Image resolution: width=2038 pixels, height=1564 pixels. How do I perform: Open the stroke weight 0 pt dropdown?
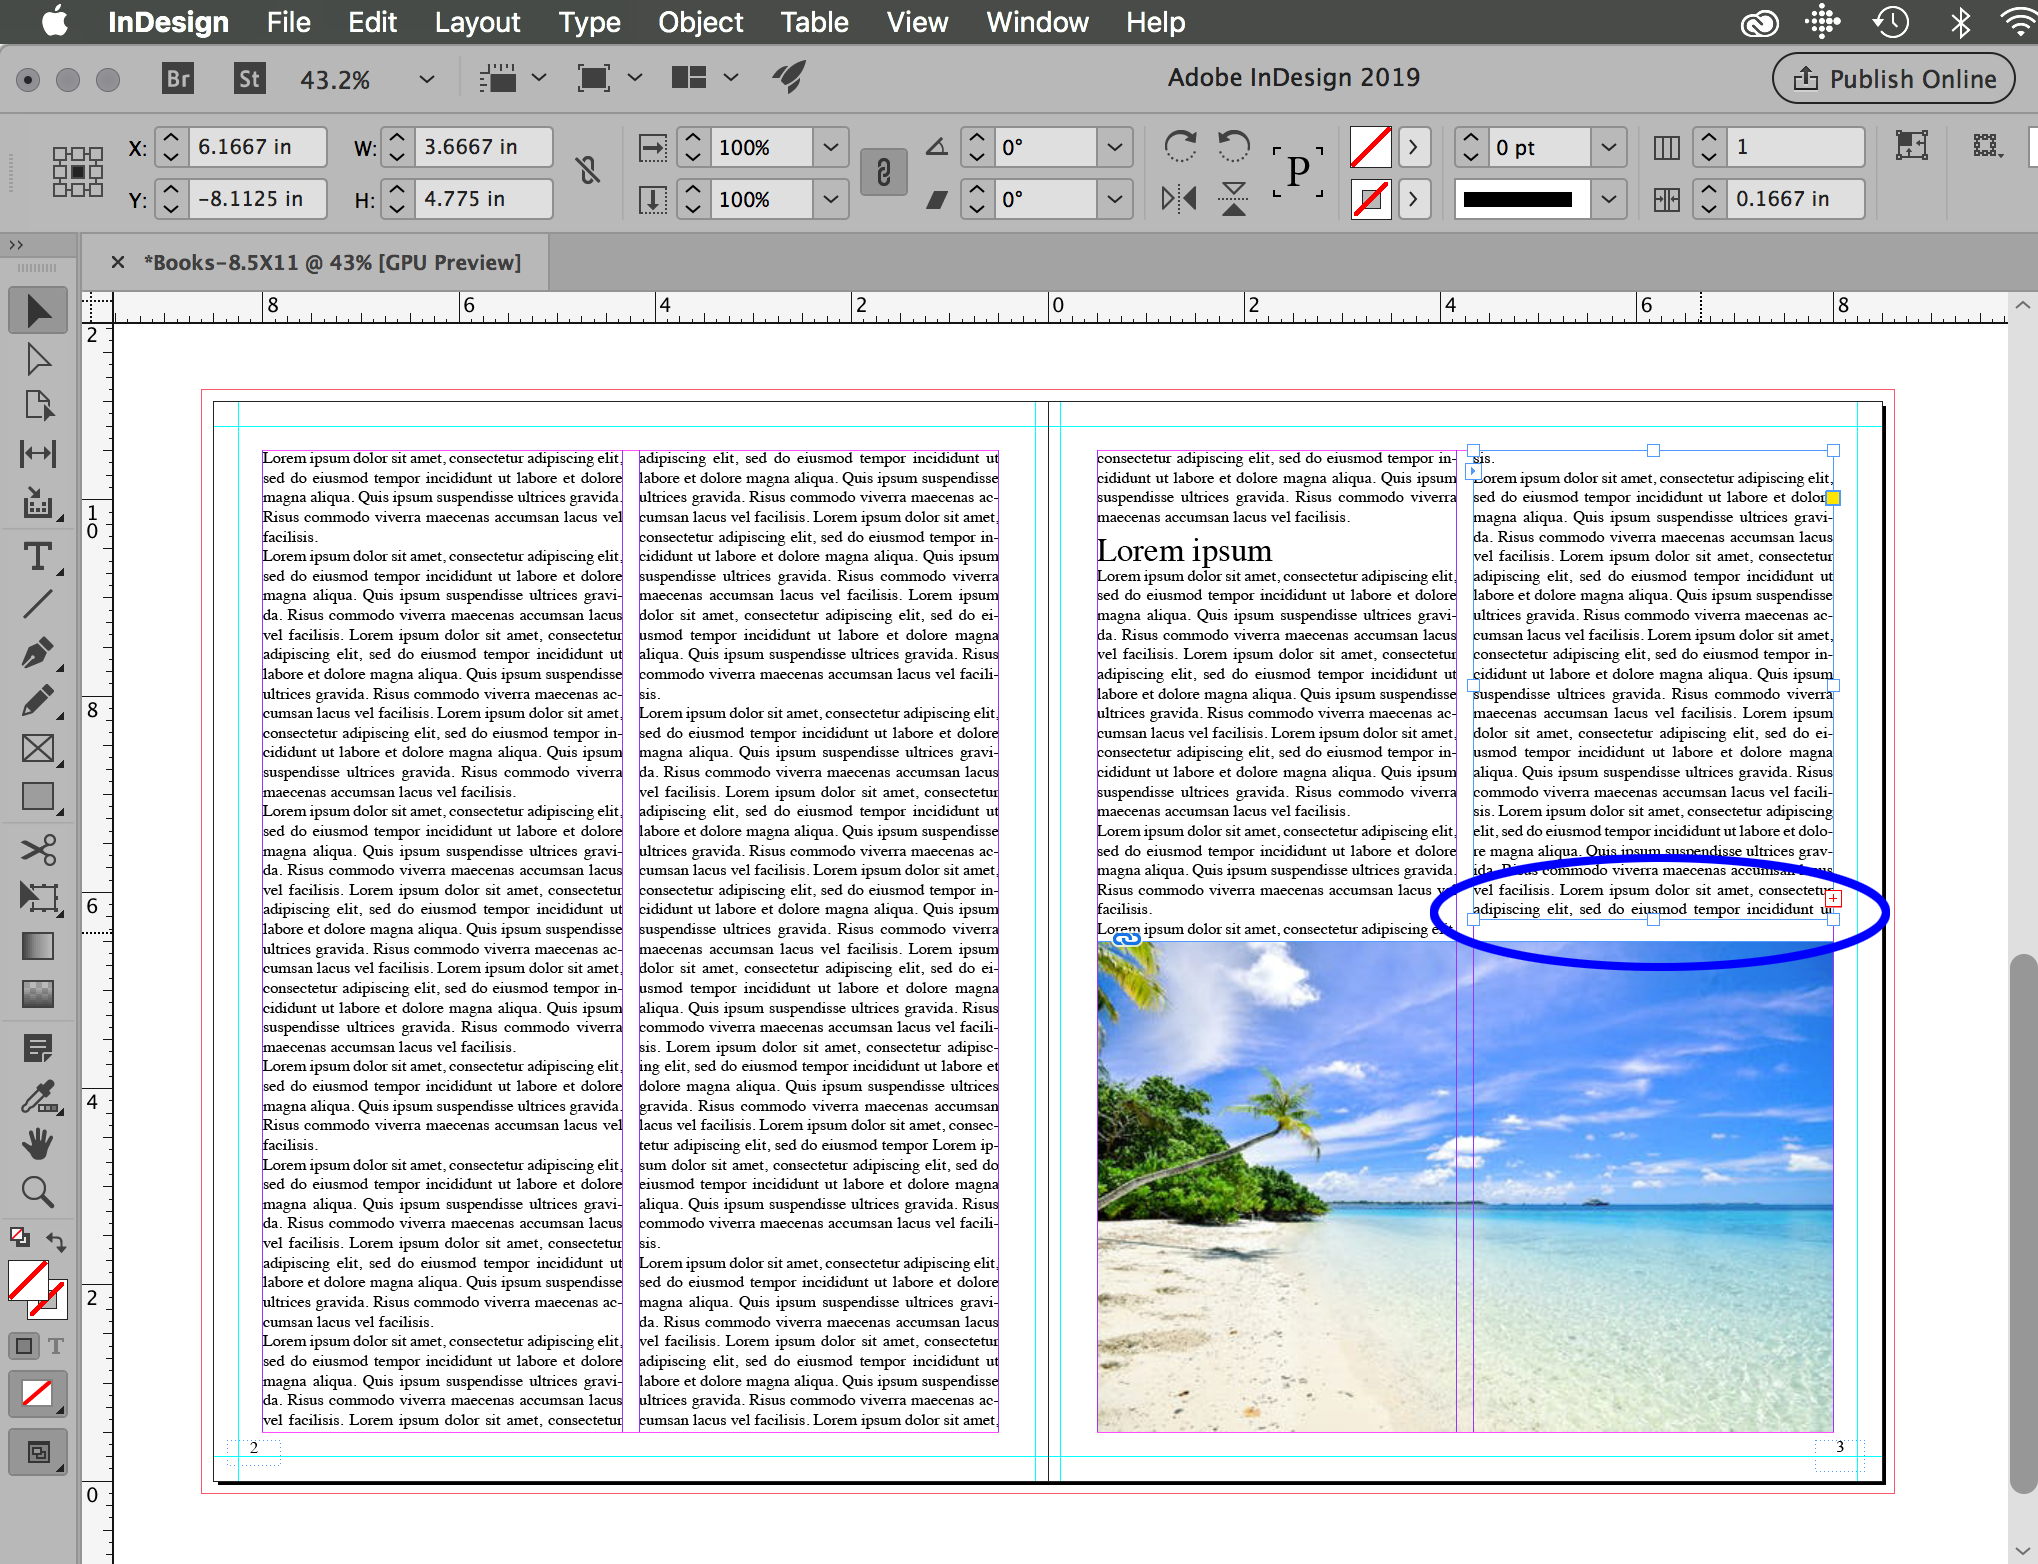coord(1608,147)
